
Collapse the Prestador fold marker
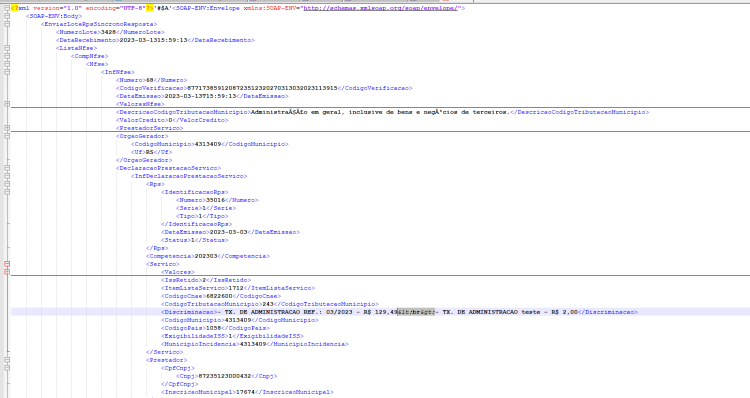(x=7, y=360)
